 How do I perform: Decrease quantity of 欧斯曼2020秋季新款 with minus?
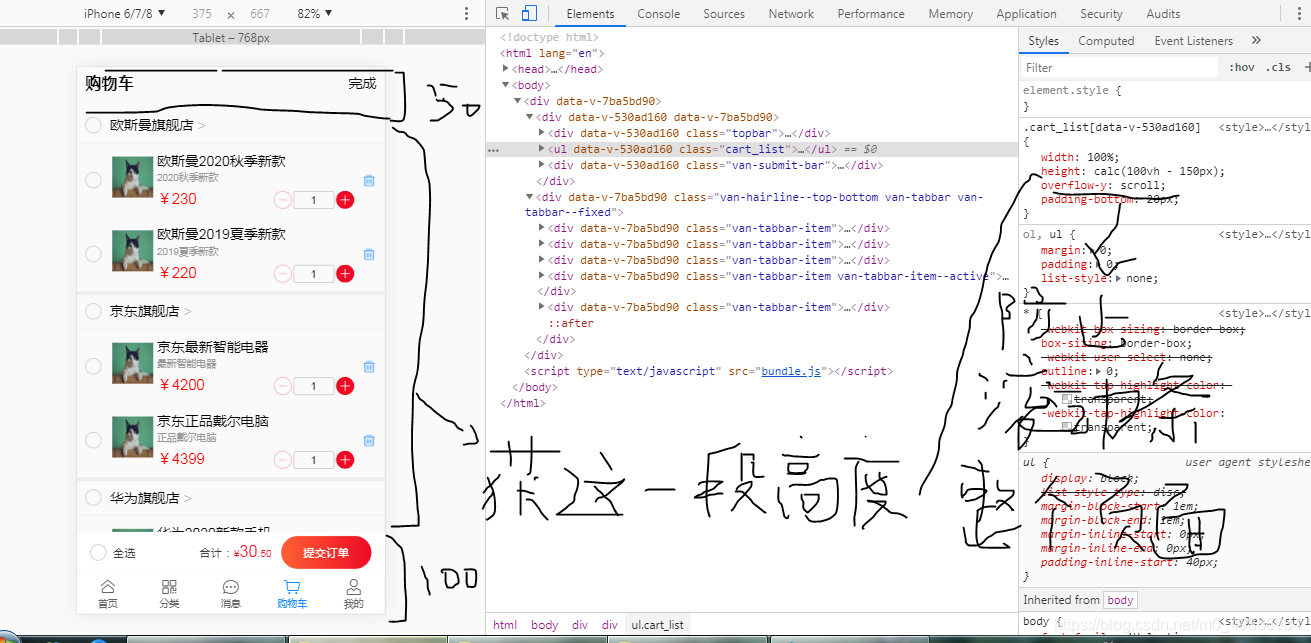coord(283,200)
